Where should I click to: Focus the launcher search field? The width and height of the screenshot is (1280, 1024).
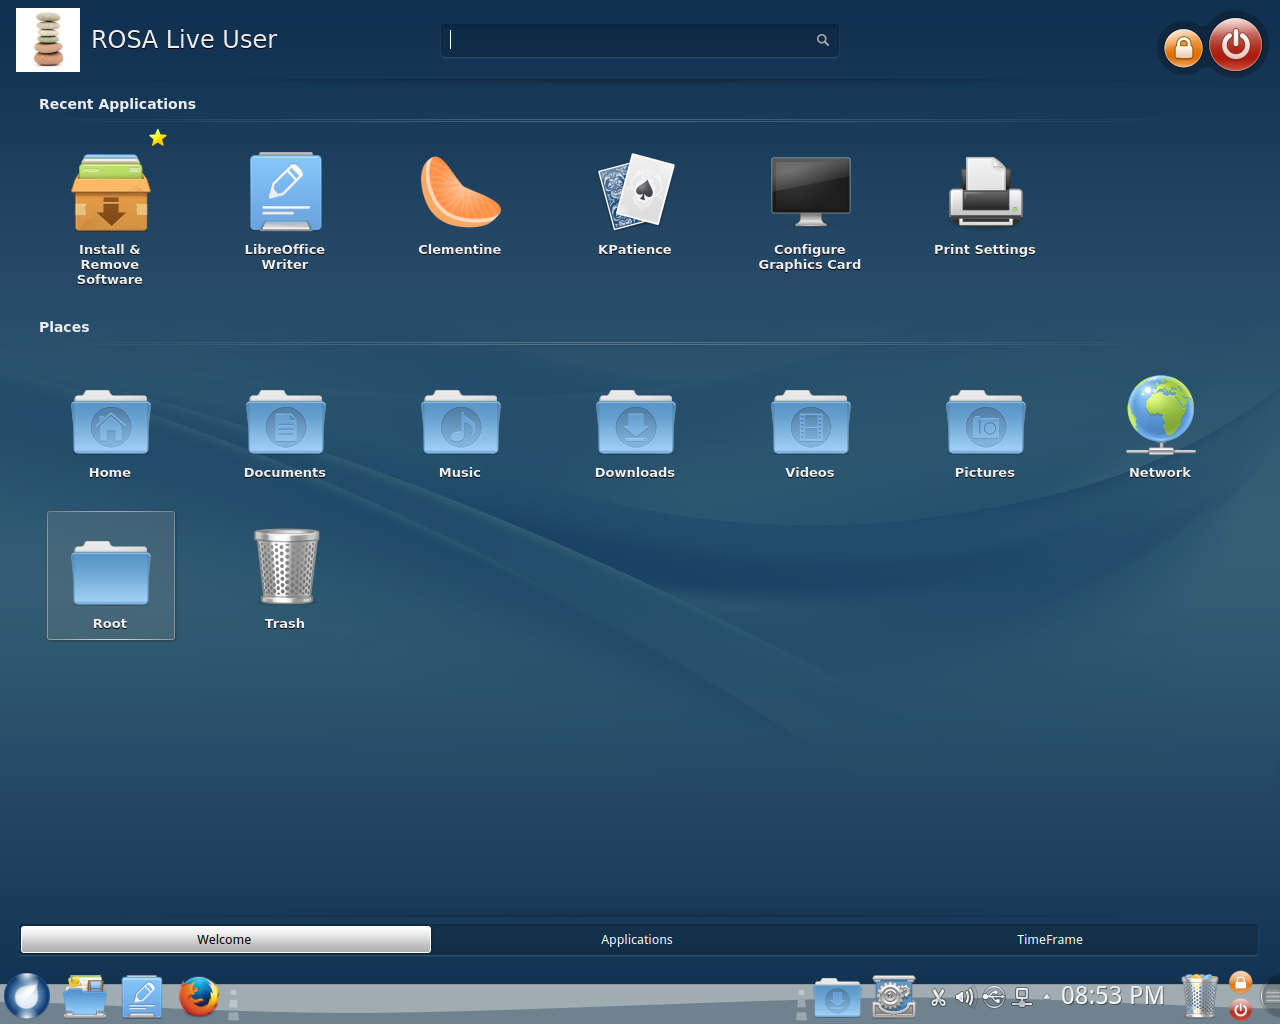(x=640, y=40)
